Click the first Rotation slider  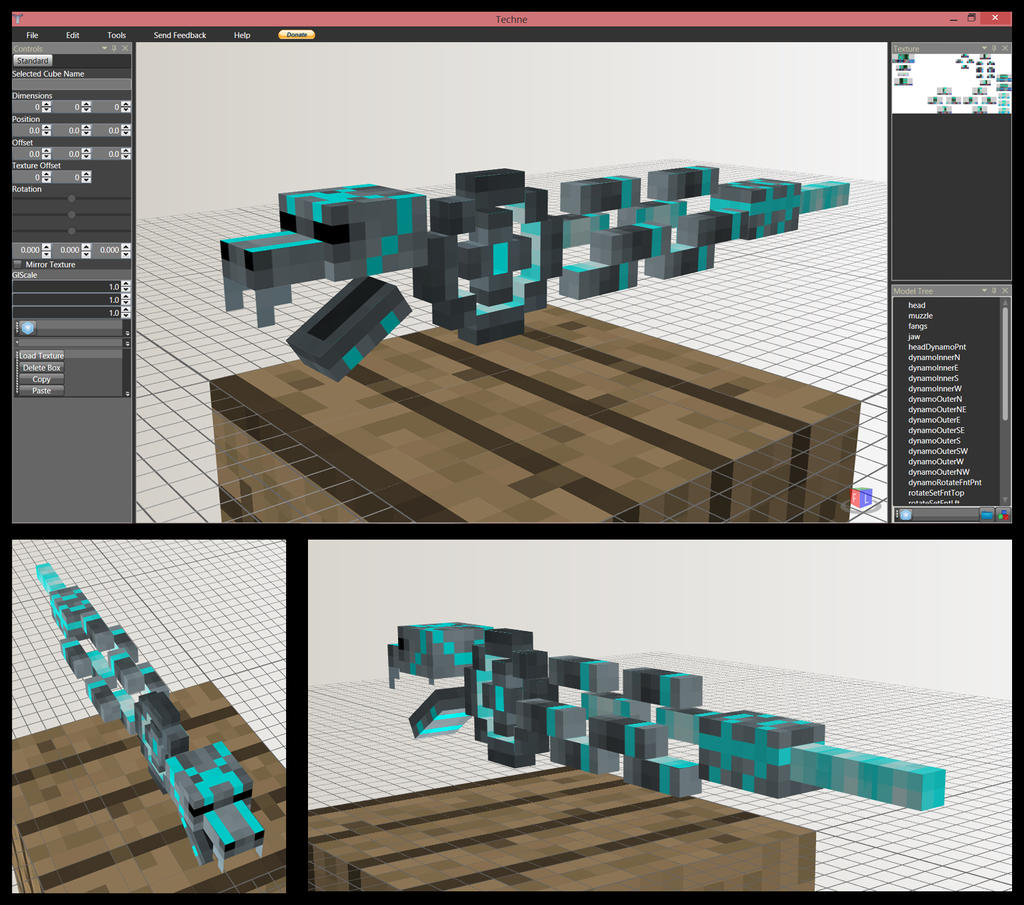click(x=71, y=198)
